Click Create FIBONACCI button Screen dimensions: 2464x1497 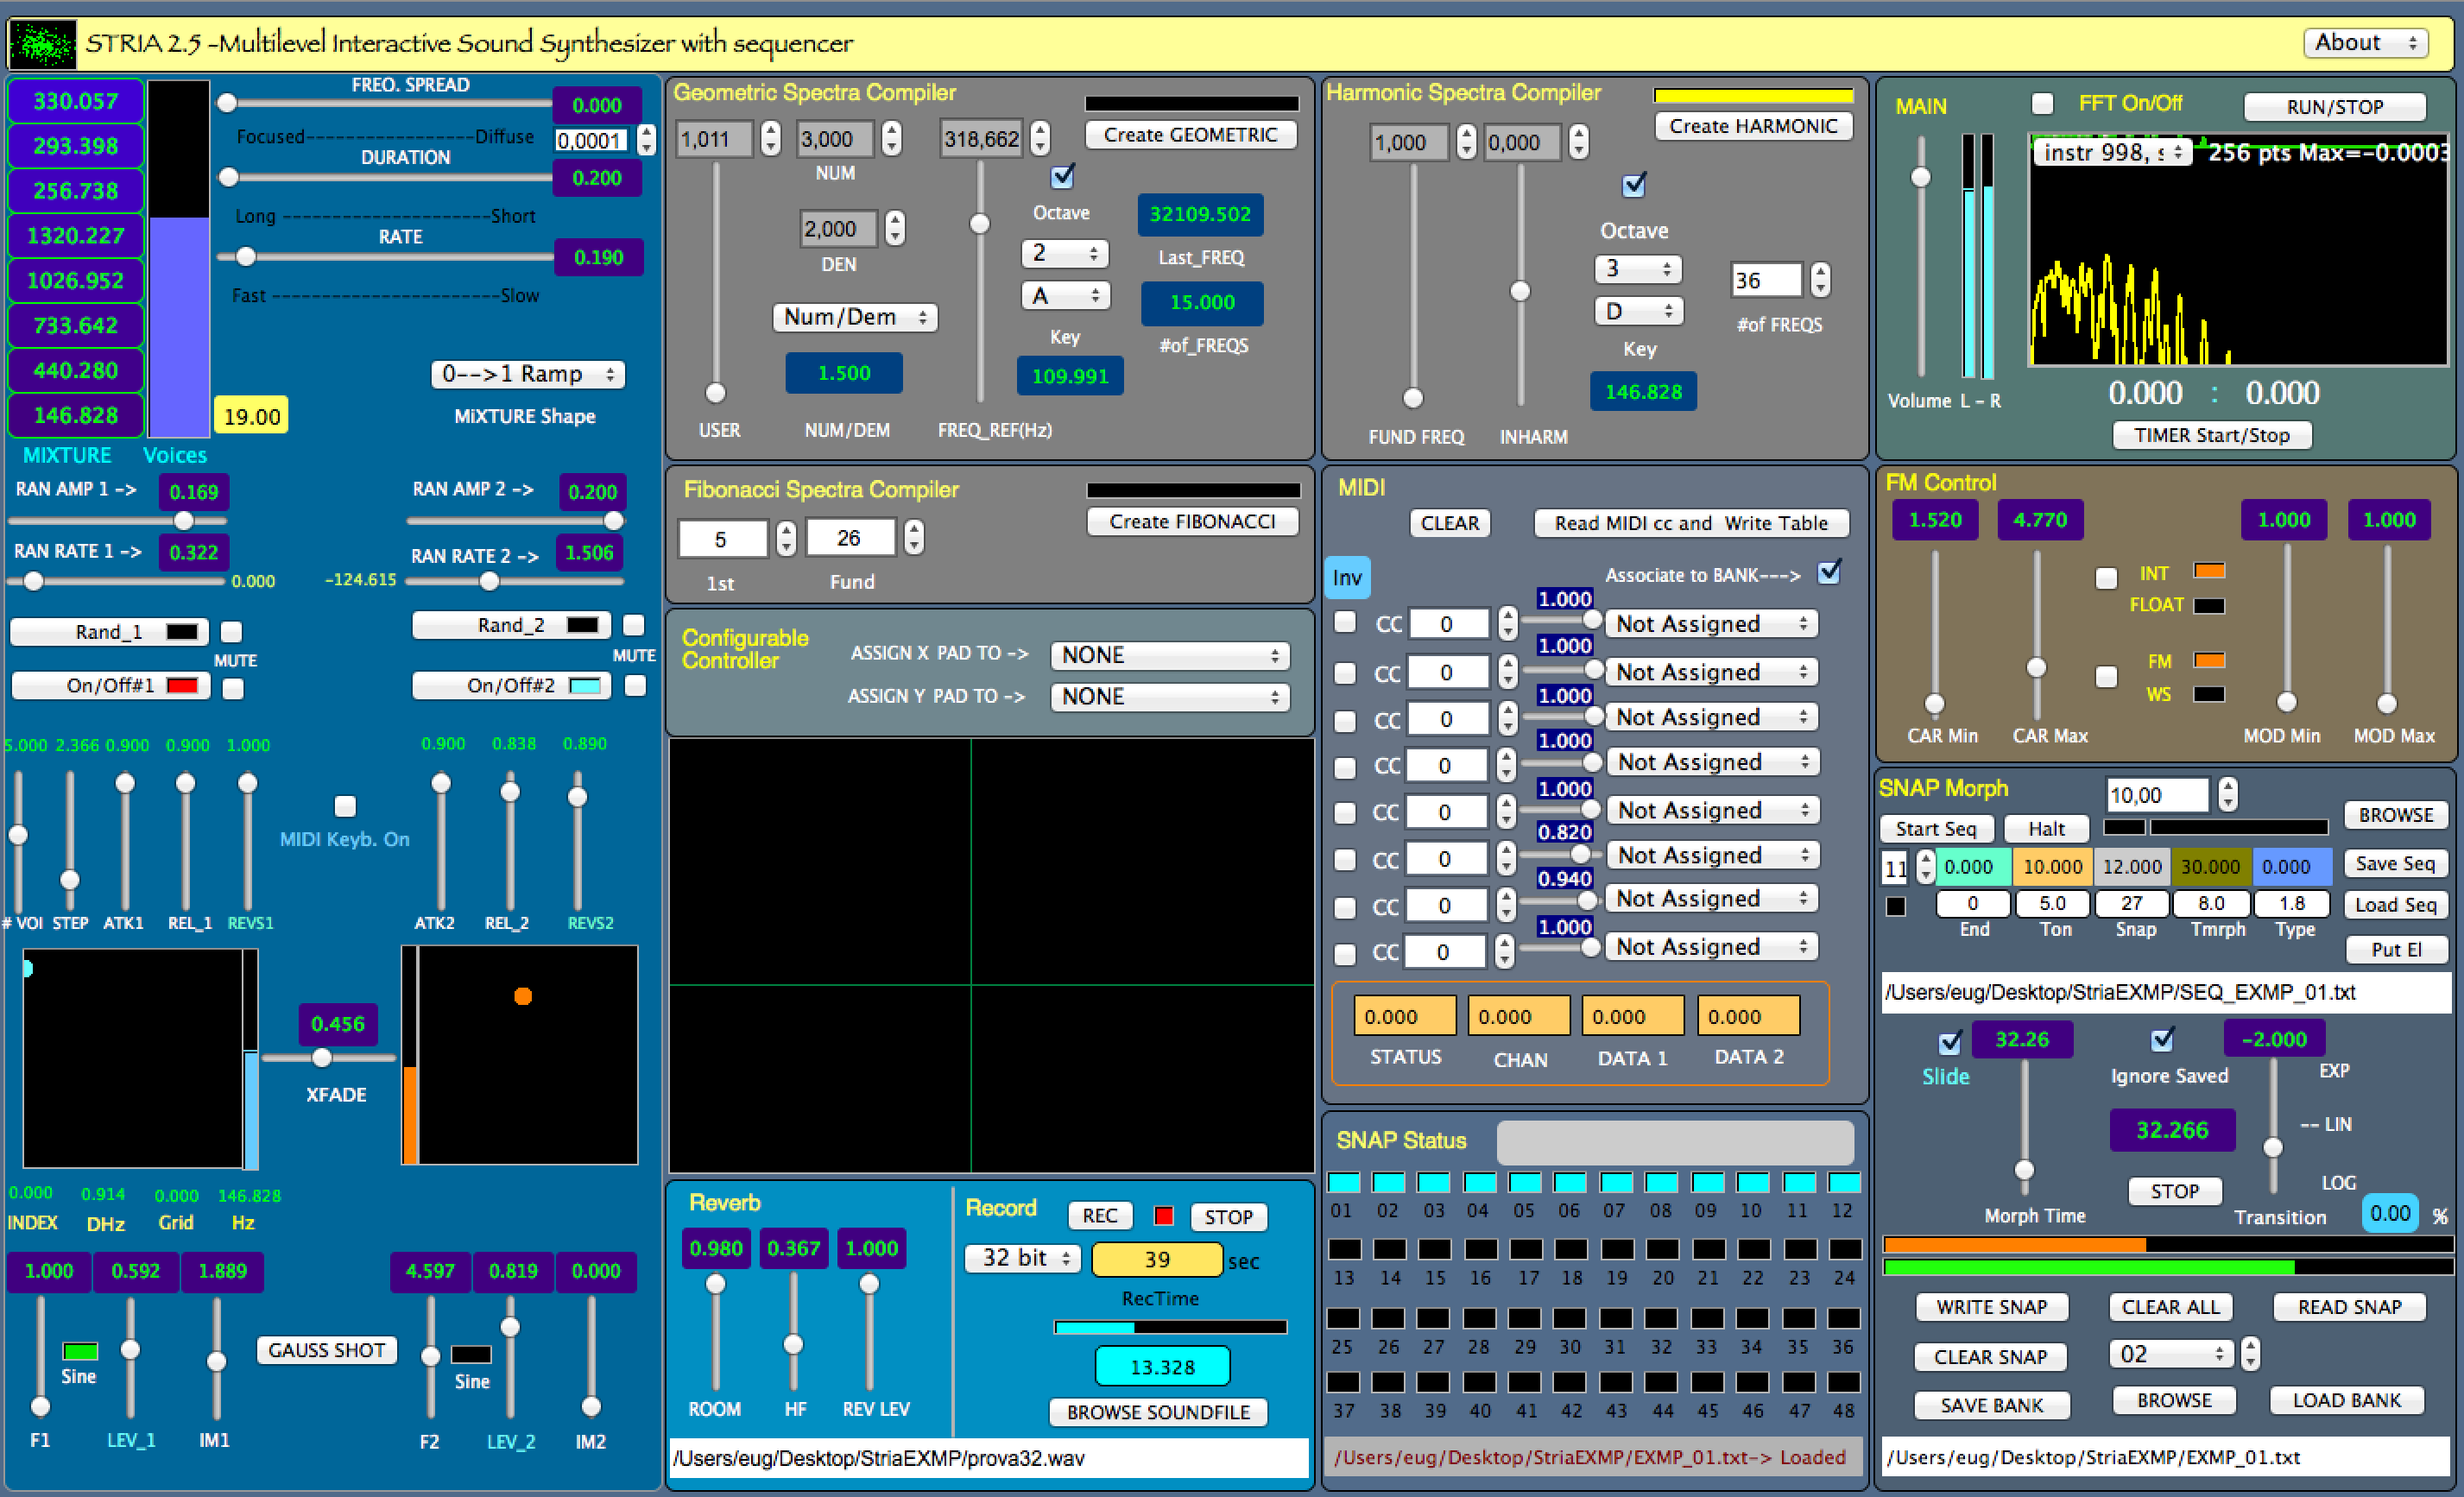coord(1192,521)
